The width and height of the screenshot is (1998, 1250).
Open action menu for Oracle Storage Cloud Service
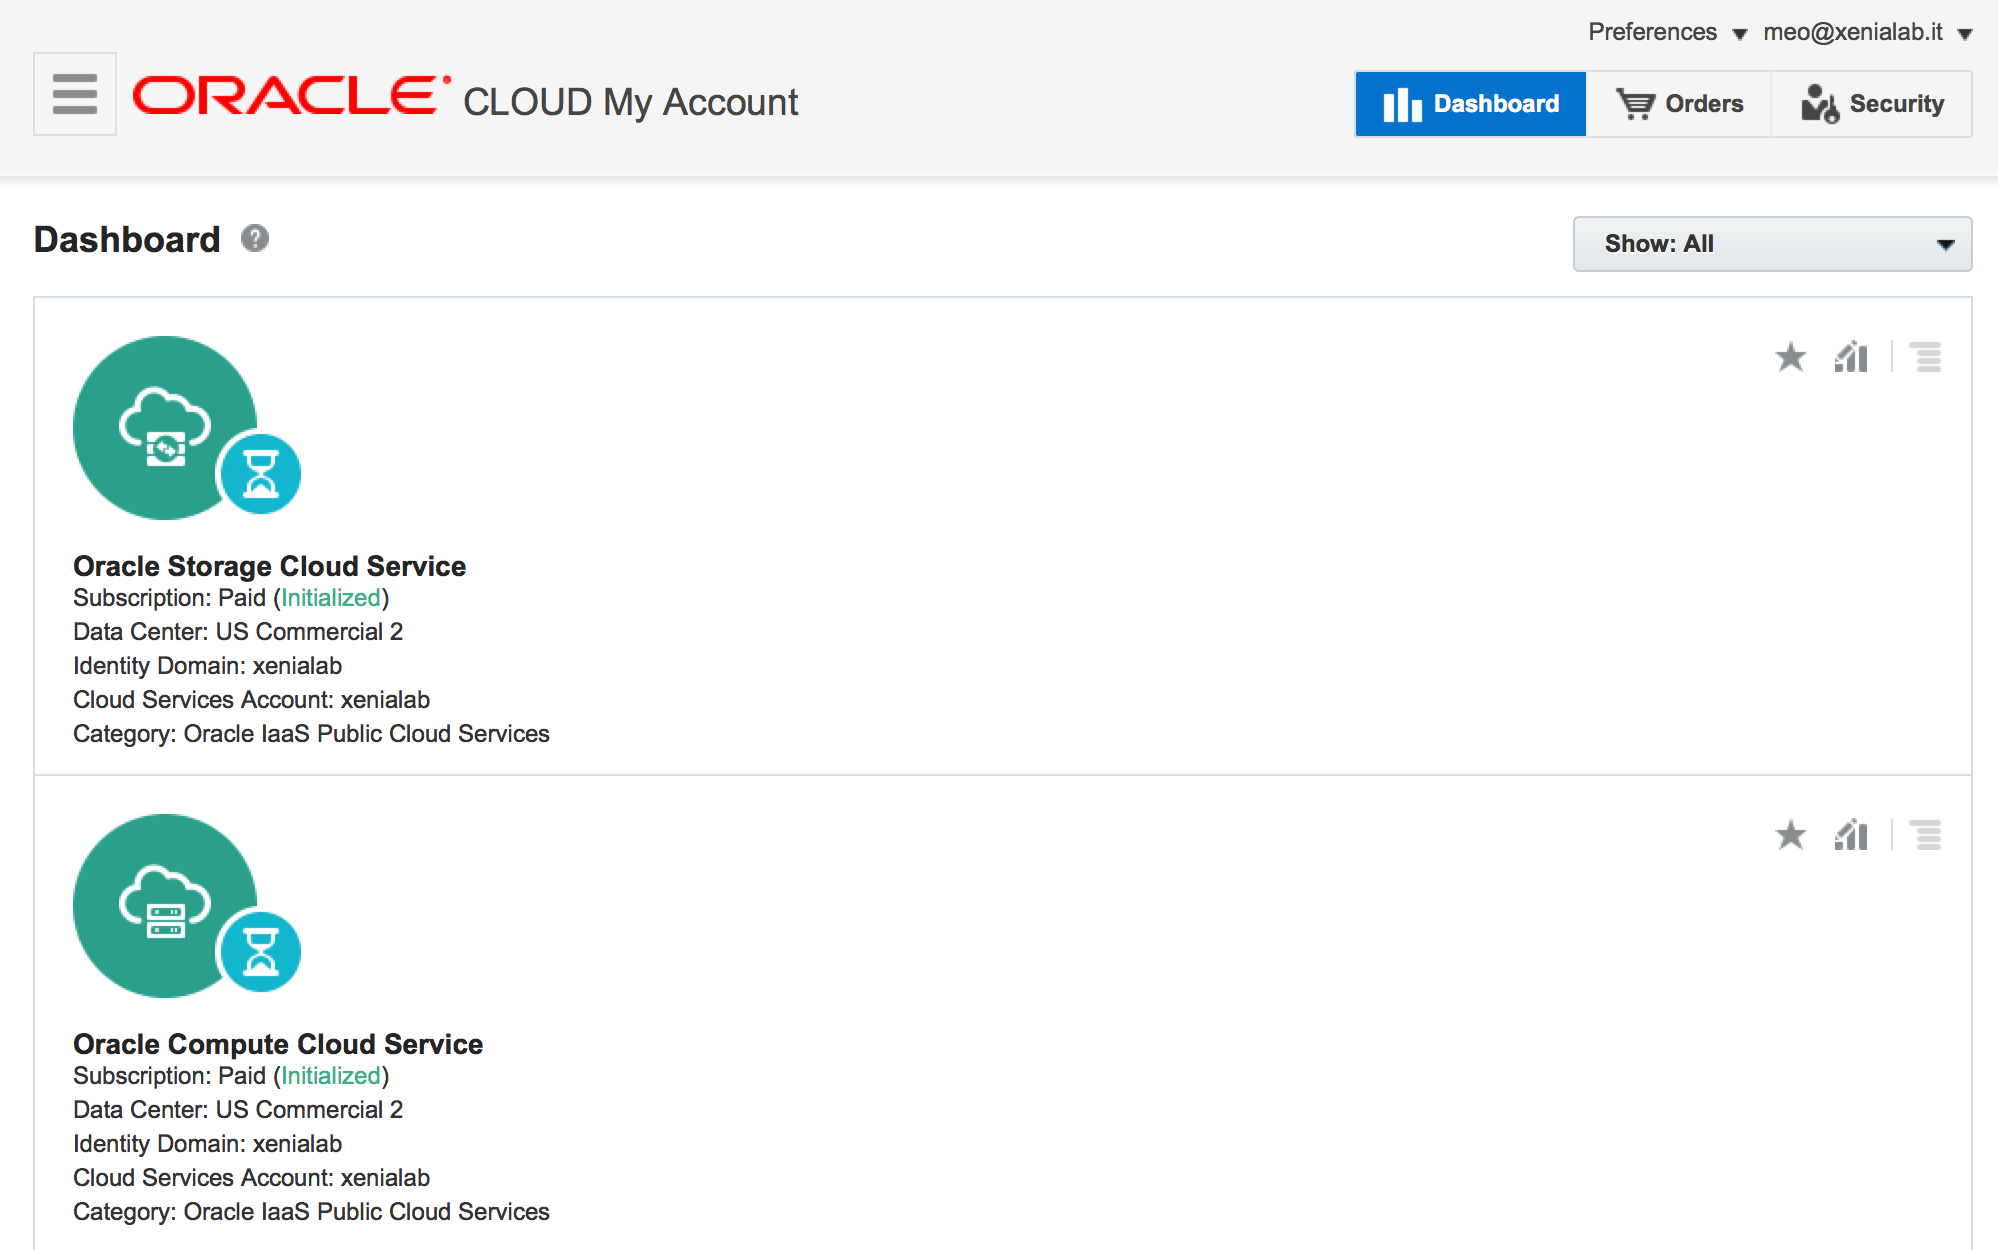(x=1926, y=357)
